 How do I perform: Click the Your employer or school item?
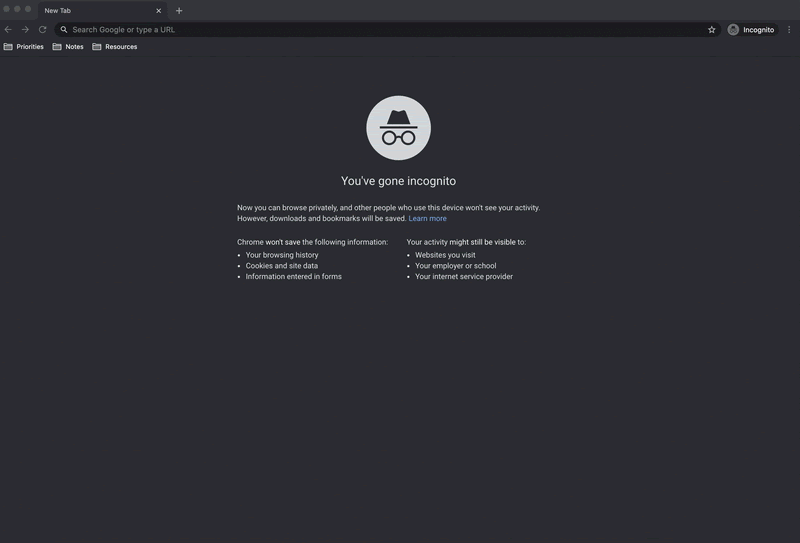click(456, 265)
